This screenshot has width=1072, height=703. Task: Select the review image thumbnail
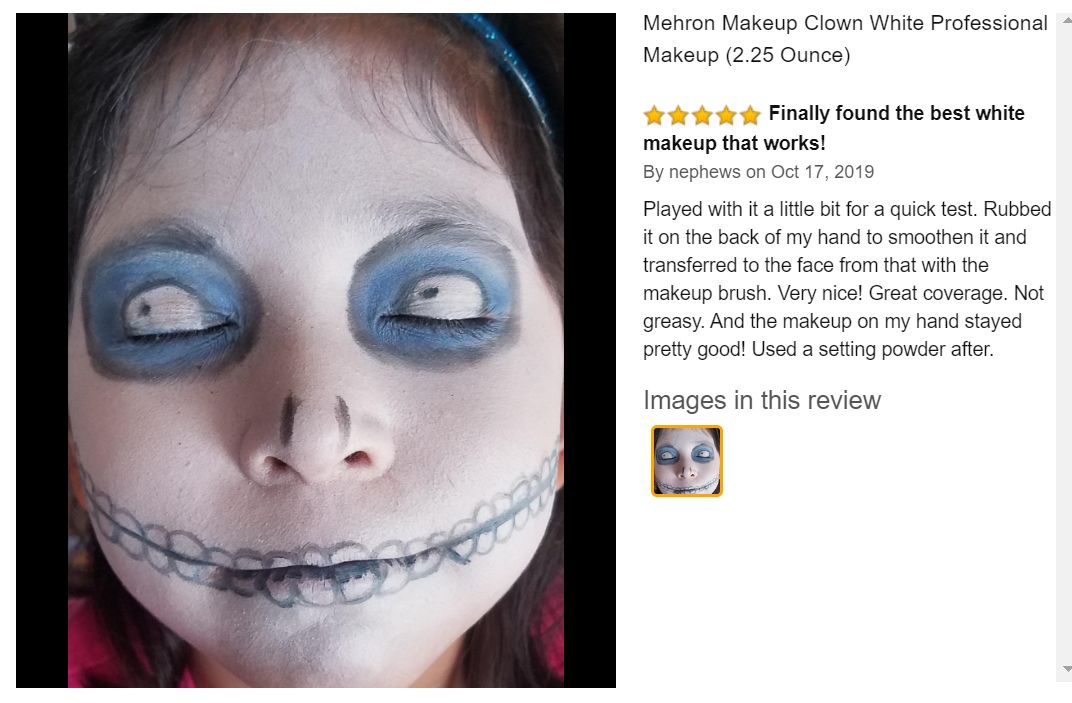pyautogui.click(x=686, y=461)
